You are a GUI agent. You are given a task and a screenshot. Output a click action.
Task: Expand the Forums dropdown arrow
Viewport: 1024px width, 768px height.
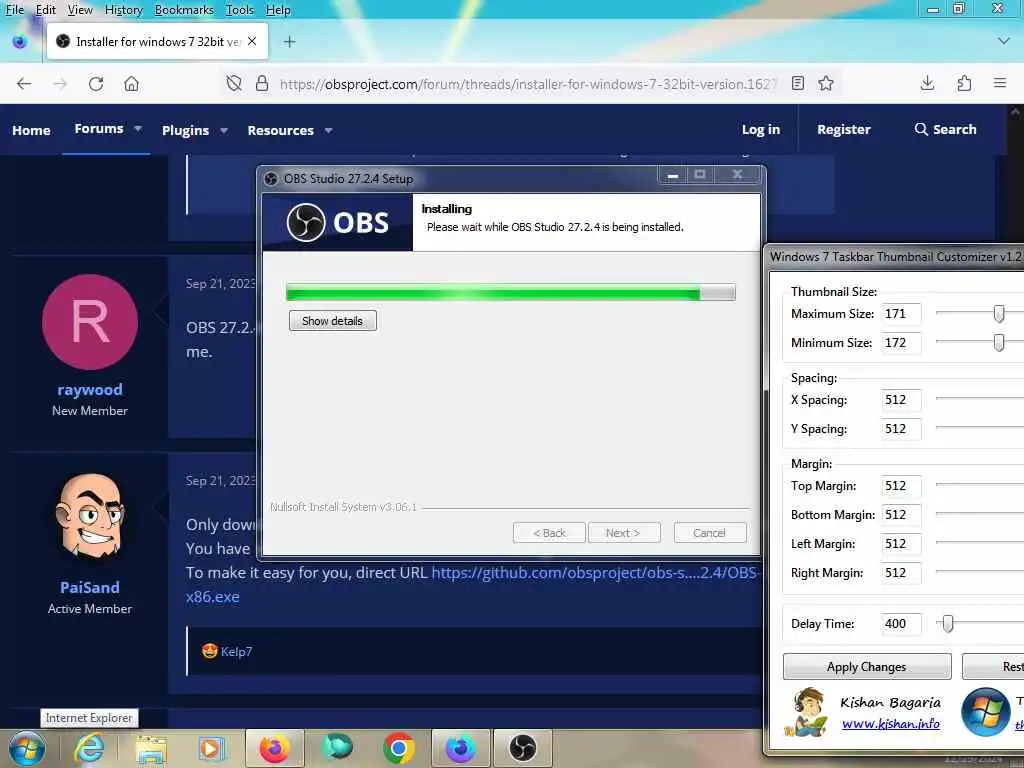(x=138, y=129)
